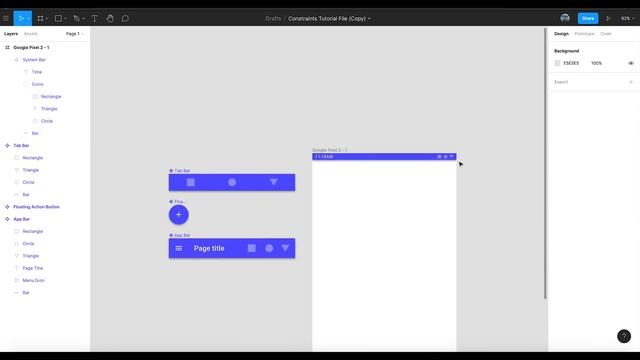The height and width of the screenshot is (360, 640).
Task: Click the E5E5E5 hex value field
Action: (x=571, y=63)
